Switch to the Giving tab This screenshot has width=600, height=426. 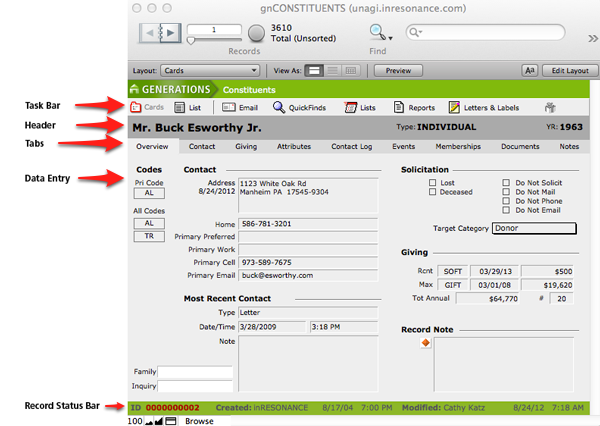click(x=245, y=146)
